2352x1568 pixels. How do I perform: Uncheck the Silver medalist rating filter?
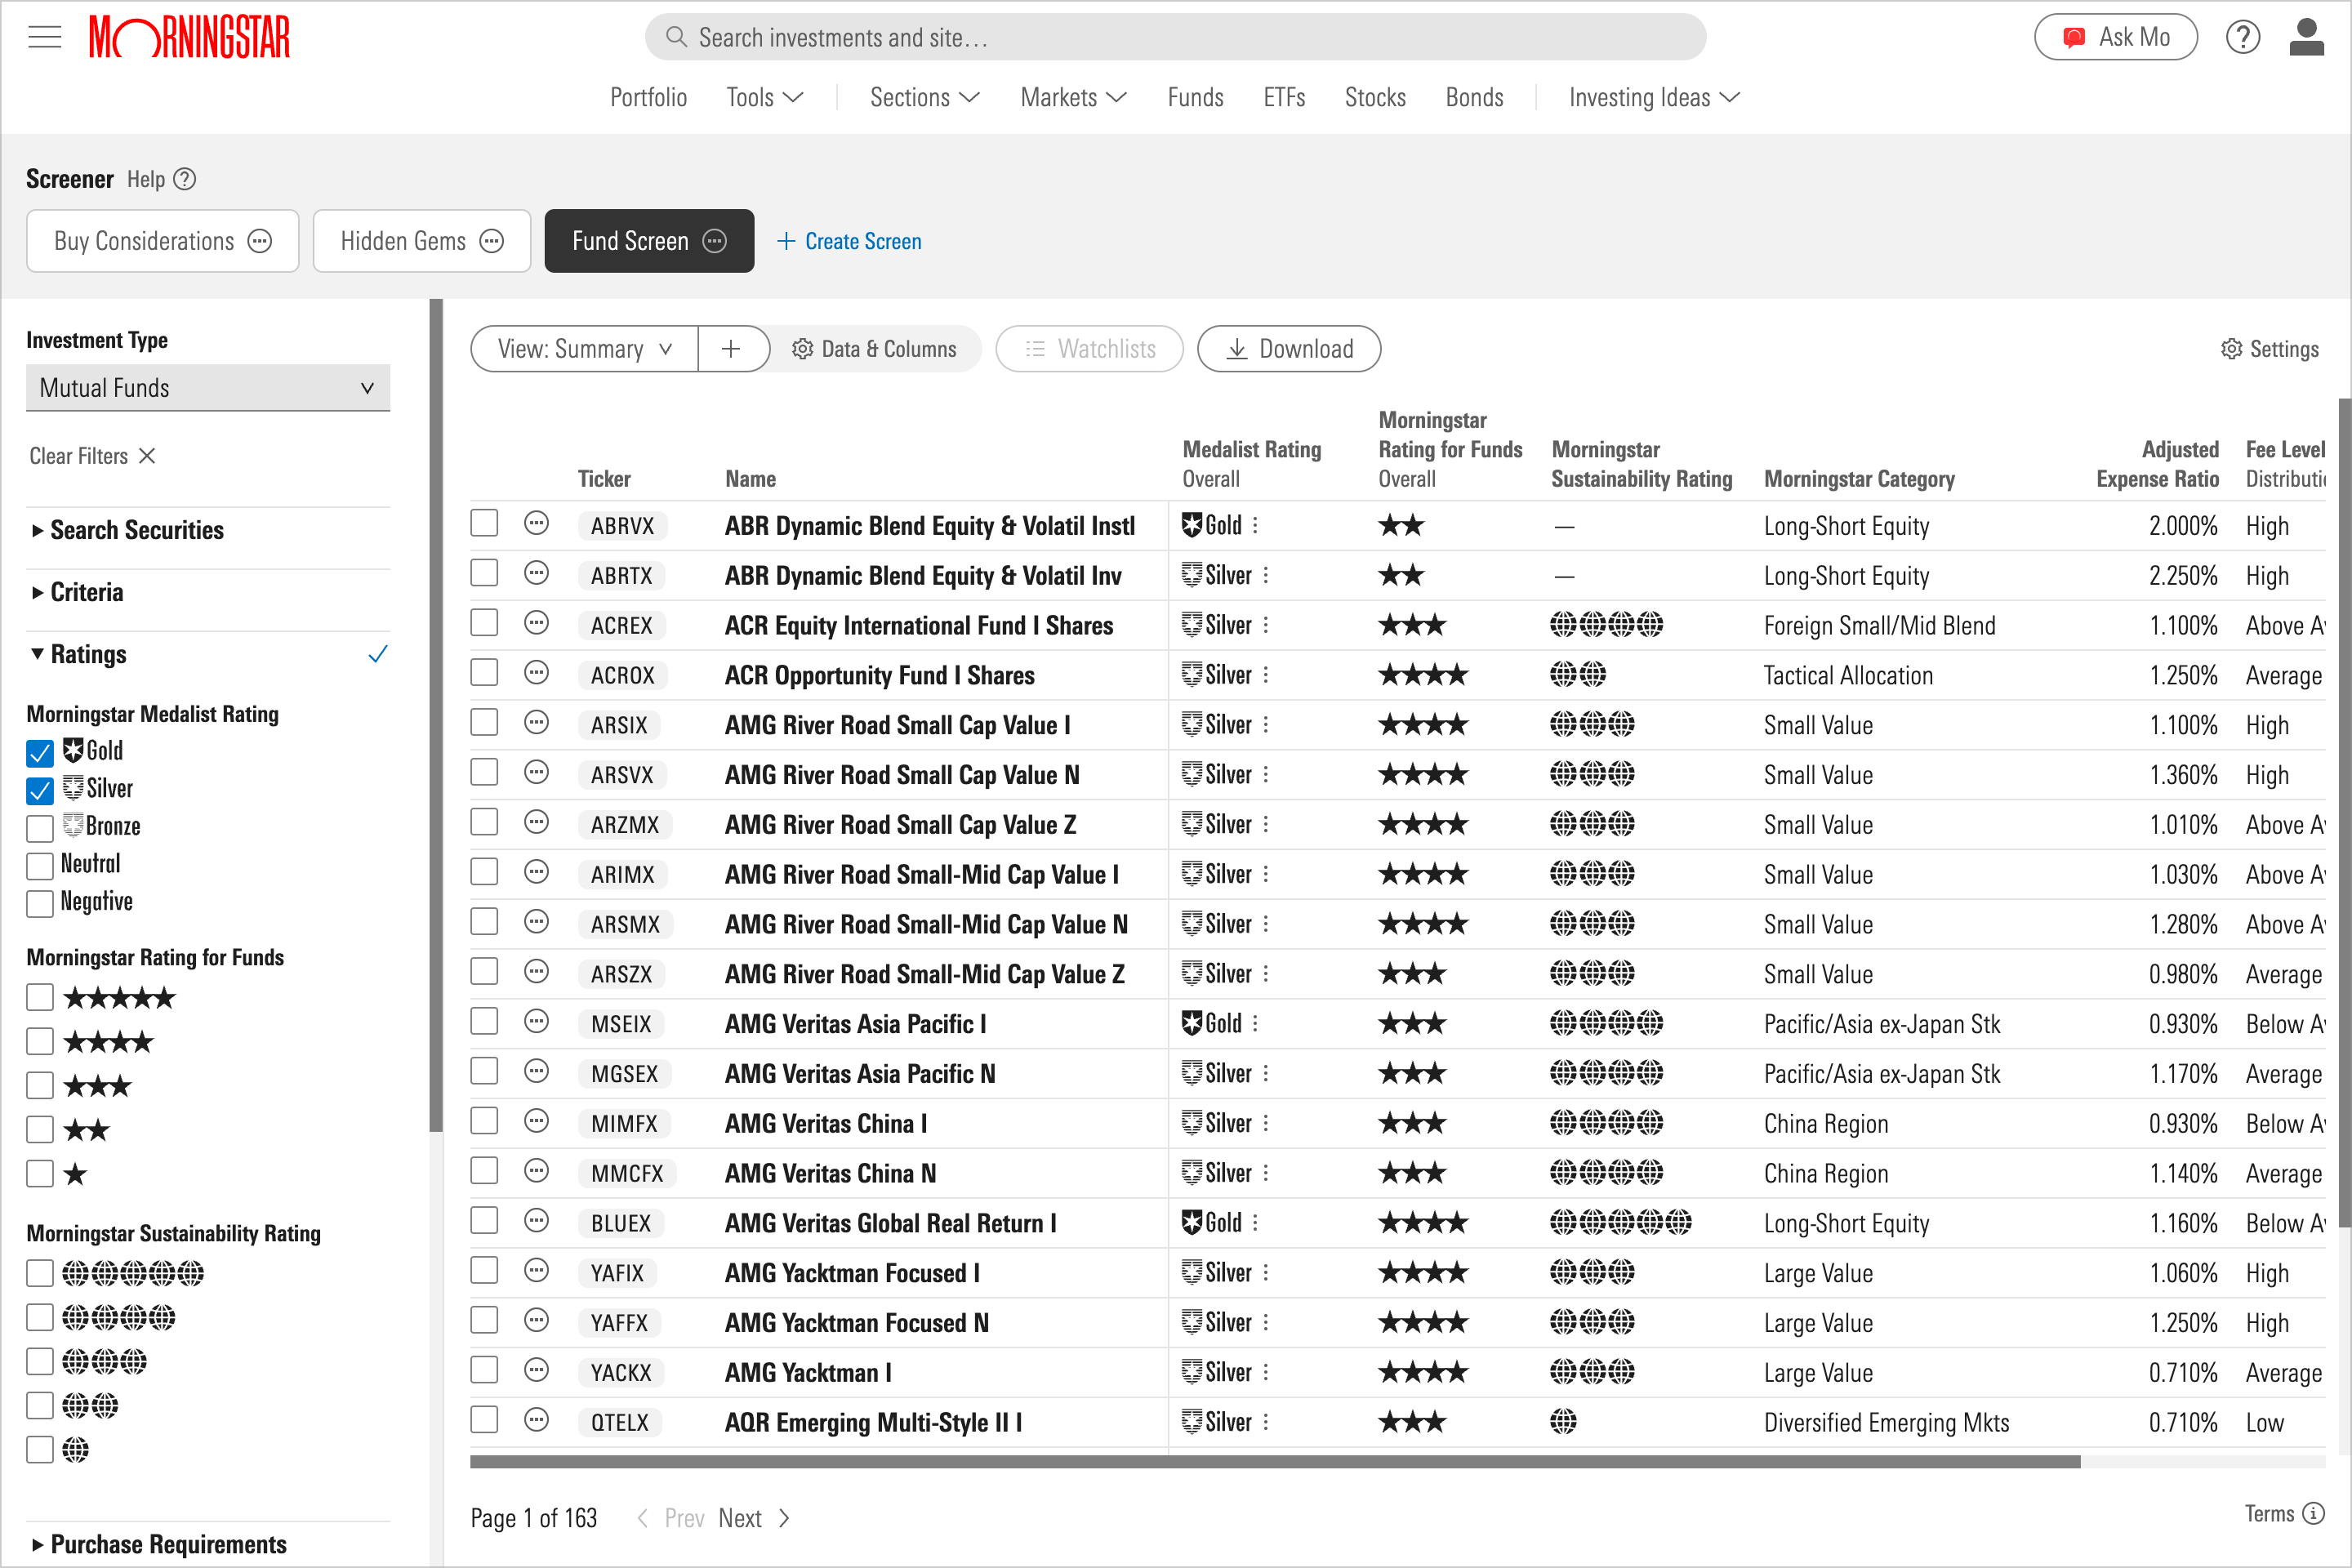click(39, 791)
